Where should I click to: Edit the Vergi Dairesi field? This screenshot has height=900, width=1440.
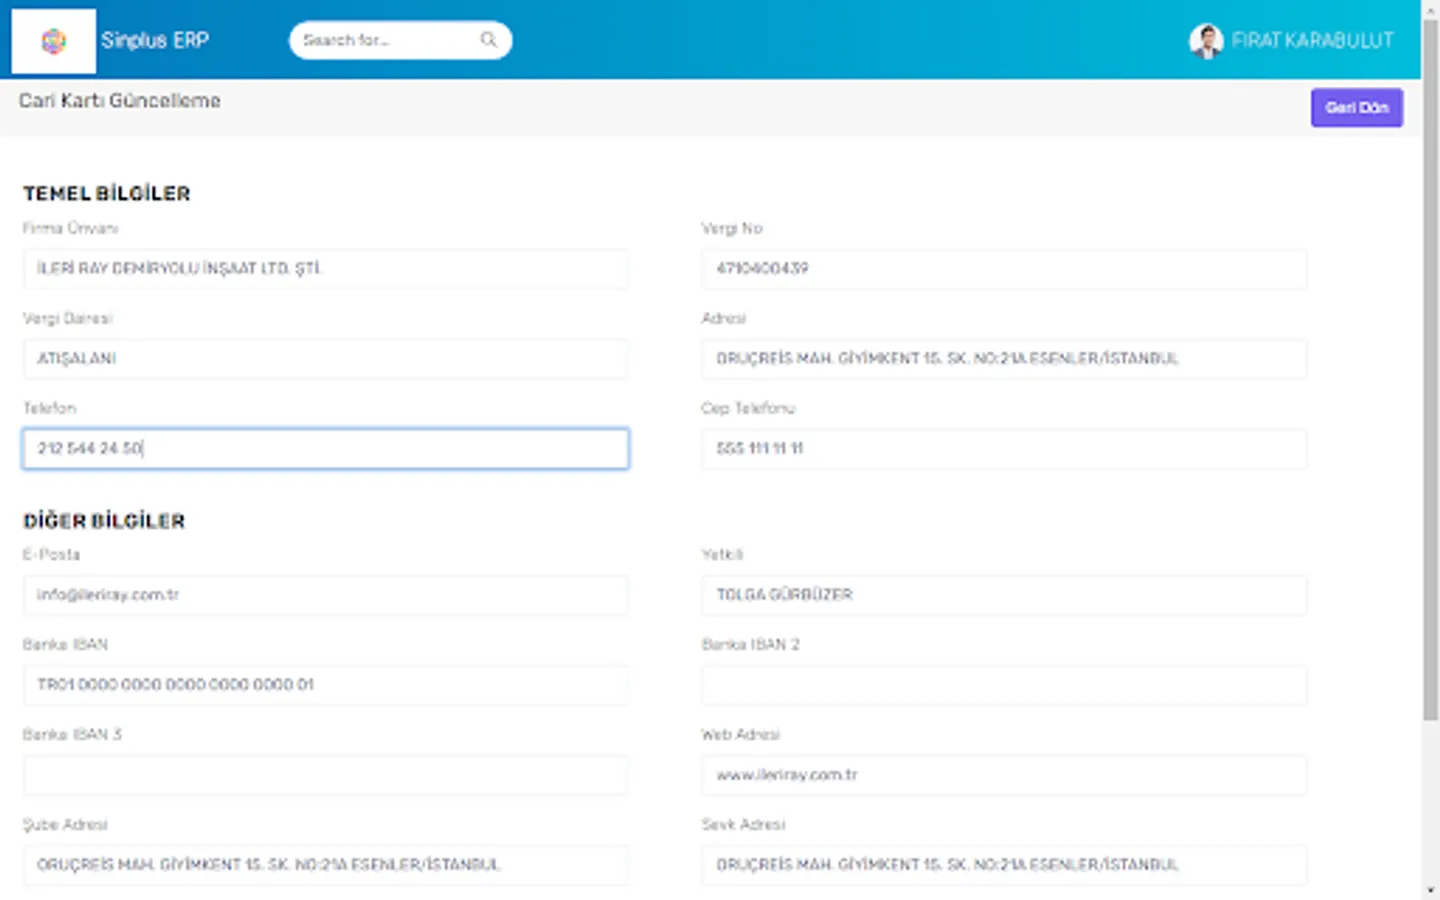326,359
